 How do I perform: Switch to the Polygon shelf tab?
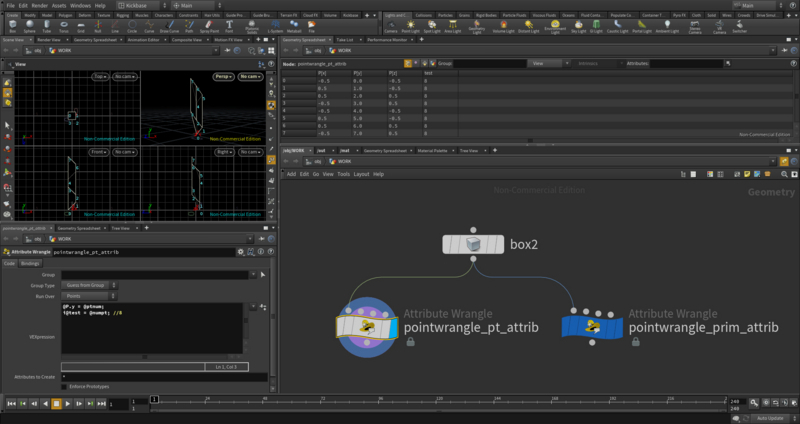[65, 15]
